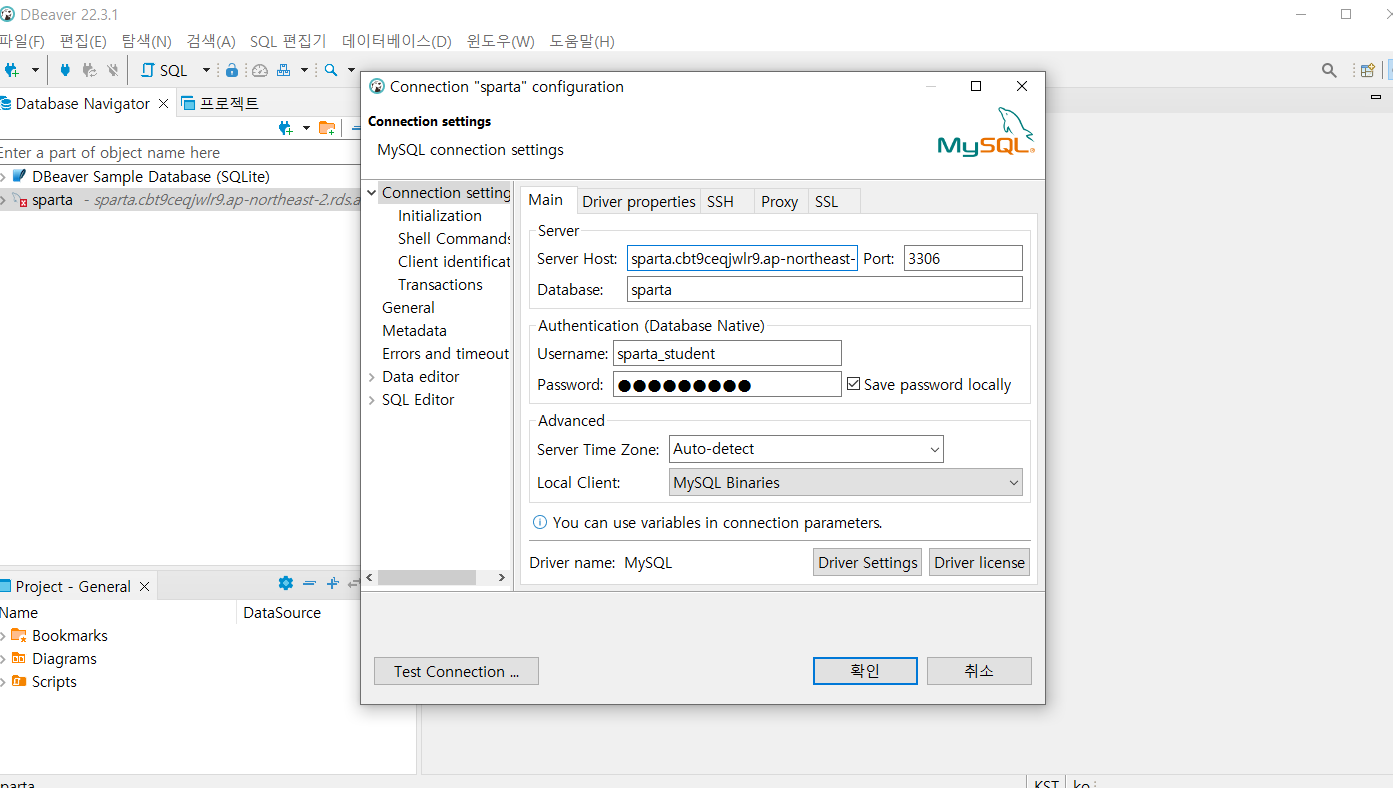Select Client identification in settings tree
The width and height of the screenshot is (1393, 788).
[x=454, y=261]
